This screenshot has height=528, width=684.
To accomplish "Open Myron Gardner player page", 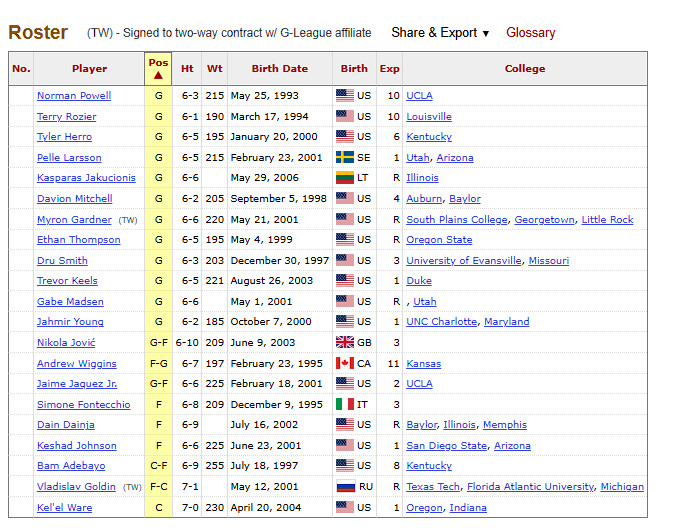I will point(74,219).
